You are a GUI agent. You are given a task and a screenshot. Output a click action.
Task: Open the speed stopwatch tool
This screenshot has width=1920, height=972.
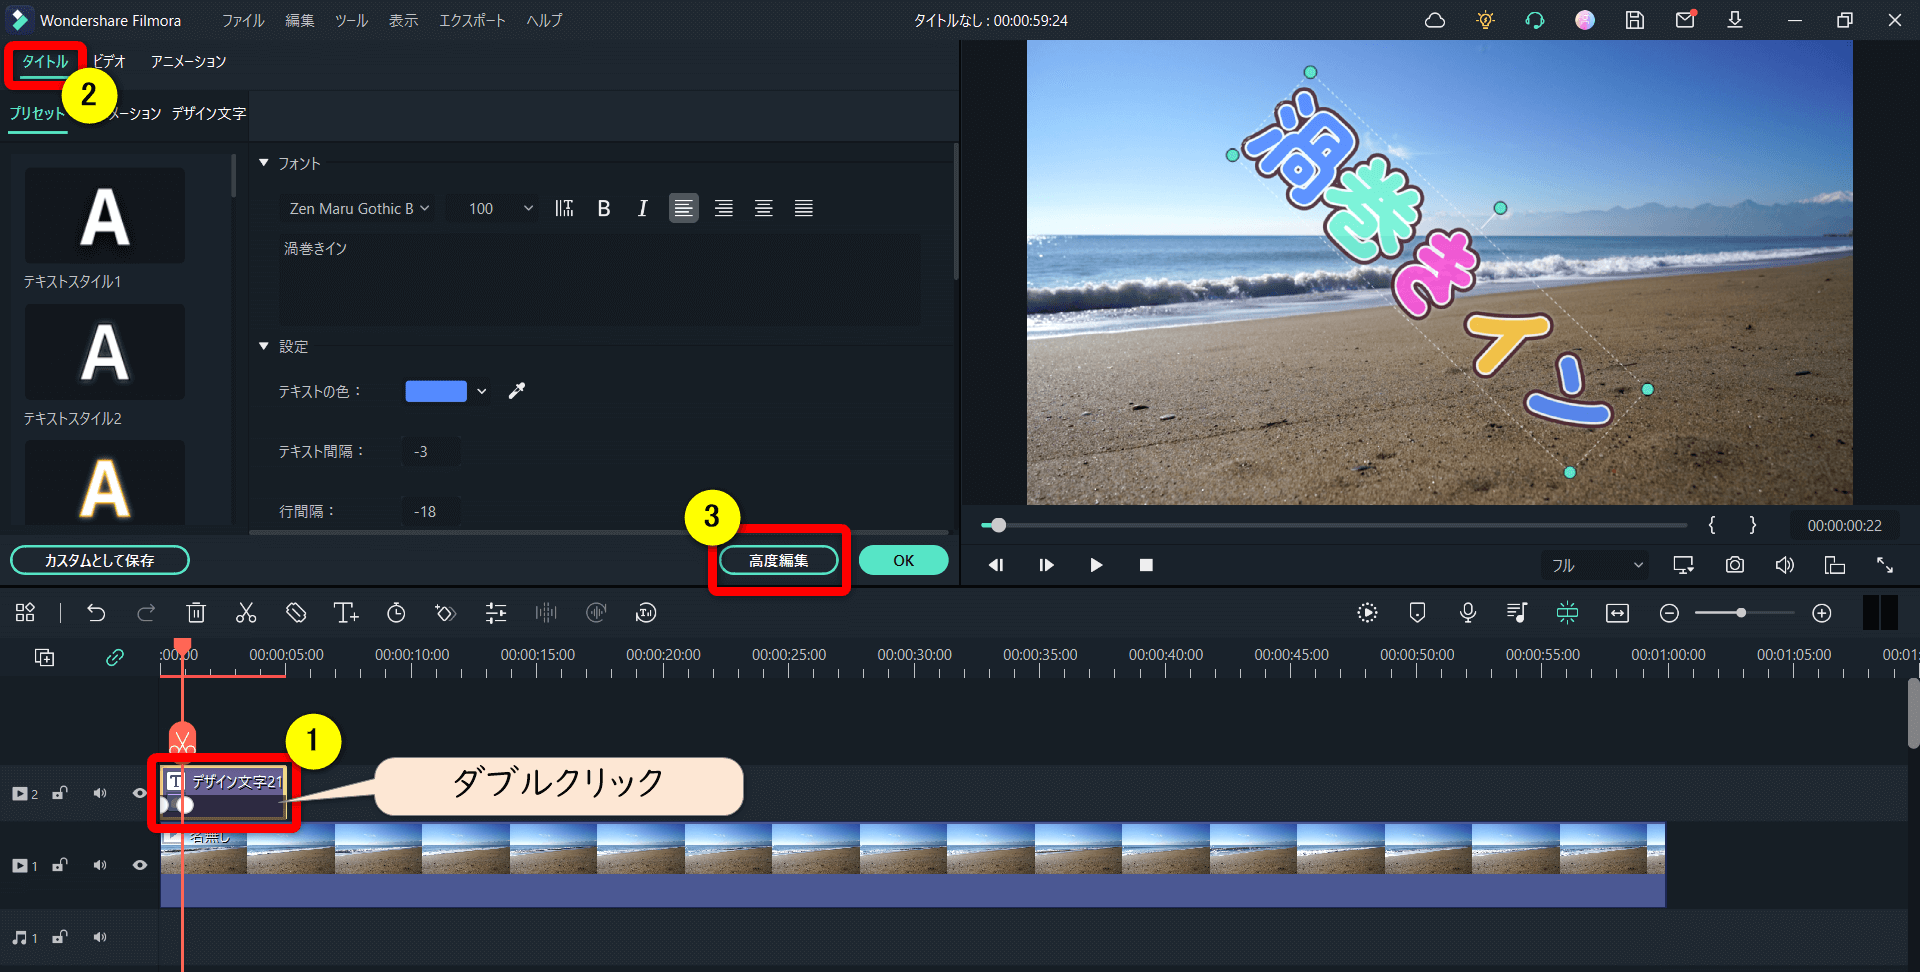coord(396,613)
